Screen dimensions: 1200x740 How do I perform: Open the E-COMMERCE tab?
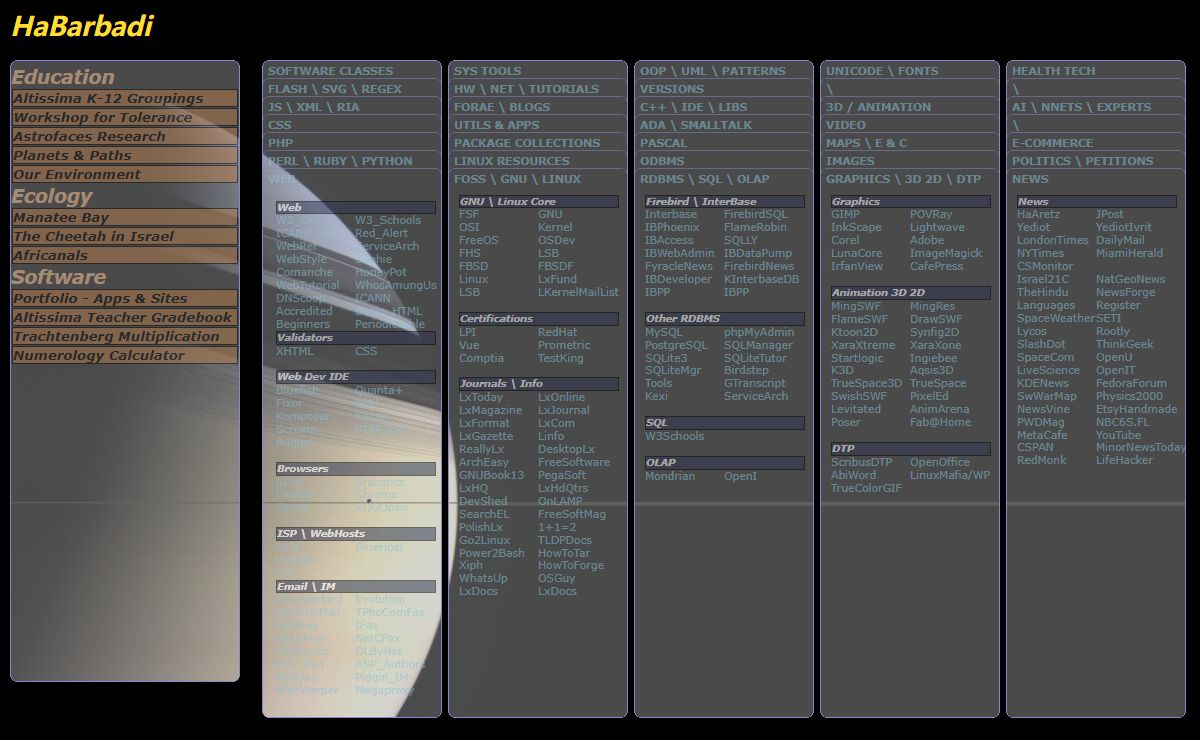(1095, 143)
